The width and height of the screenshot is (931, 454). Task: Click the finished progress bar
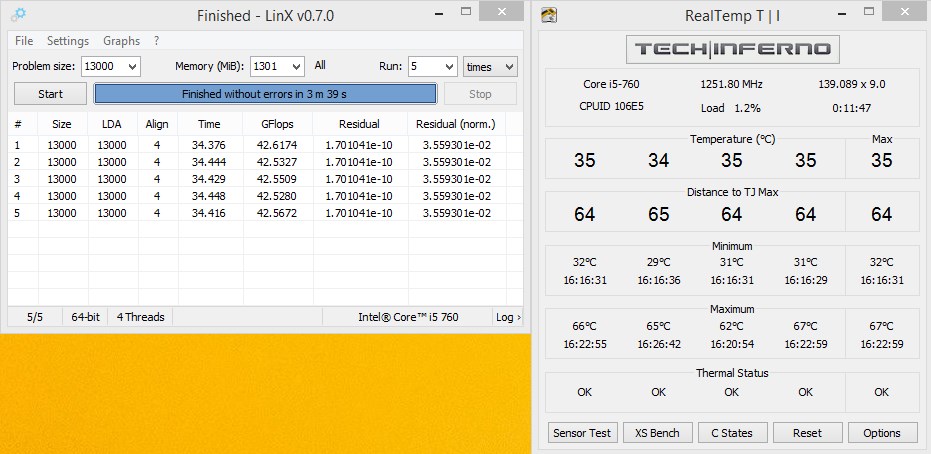[x=265, y=94]
